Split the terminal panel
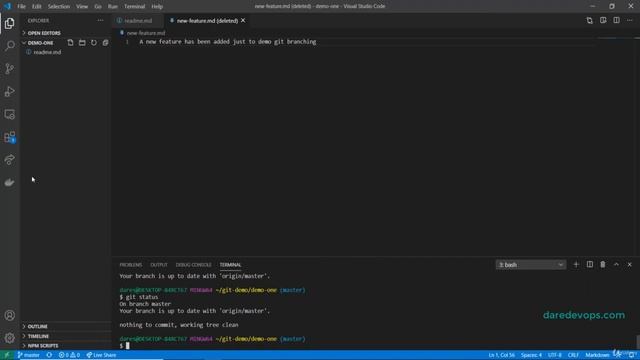 [x=590, y=264]
